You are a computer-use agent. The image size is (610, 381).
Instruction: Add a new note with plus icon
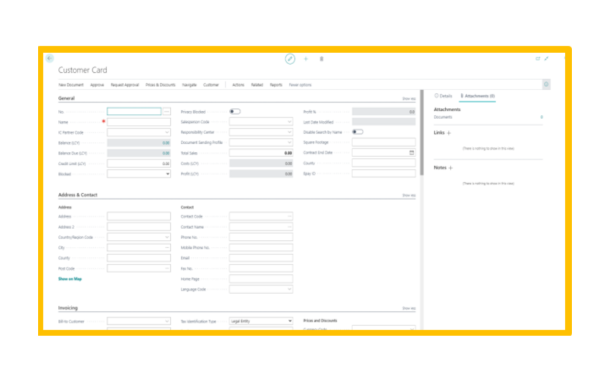pos(450,168)
